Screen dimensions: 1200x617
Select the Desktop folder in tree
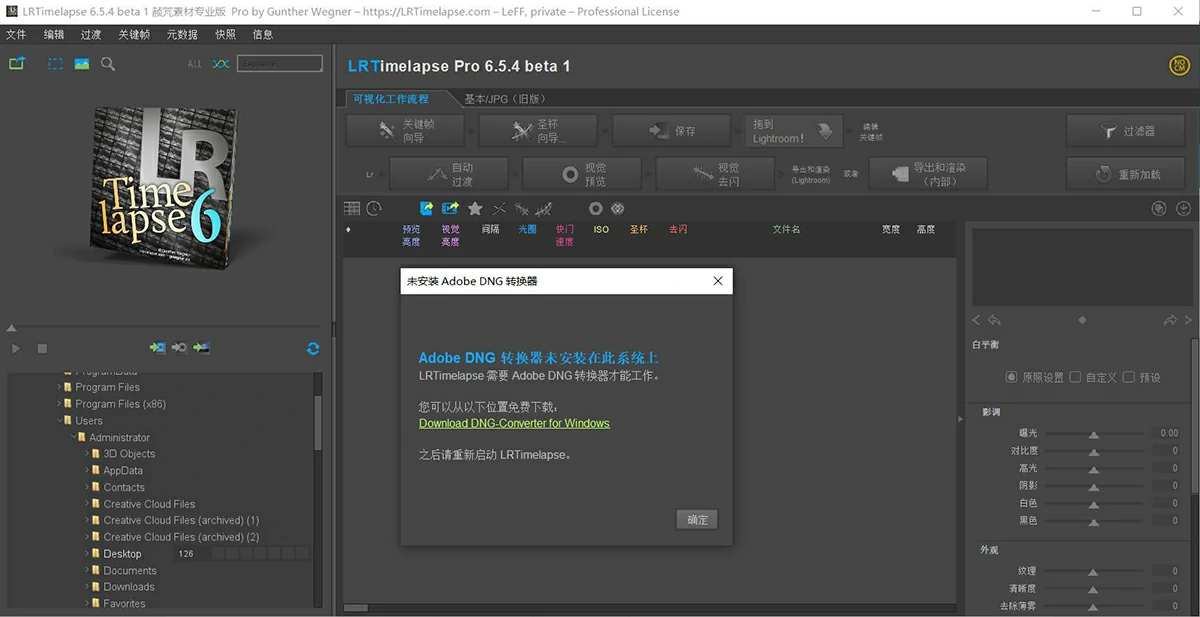[122, 554]
